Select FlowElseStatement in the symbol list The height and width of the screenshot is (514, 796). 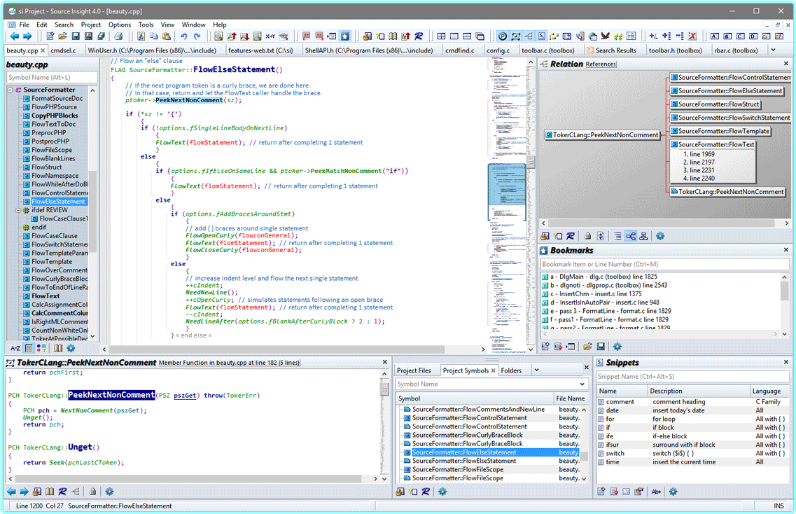coord(58,202)
